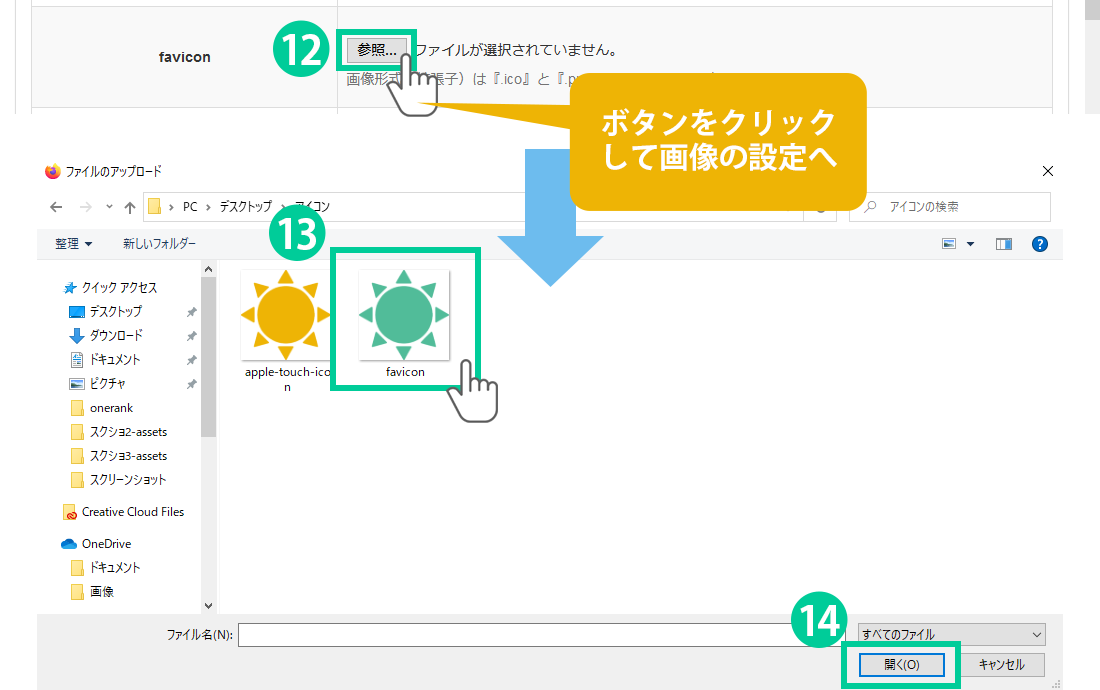This screenshot has width=1100, height=690.
Task: Select ダウンロード in quick access
Action: point(116,336)
